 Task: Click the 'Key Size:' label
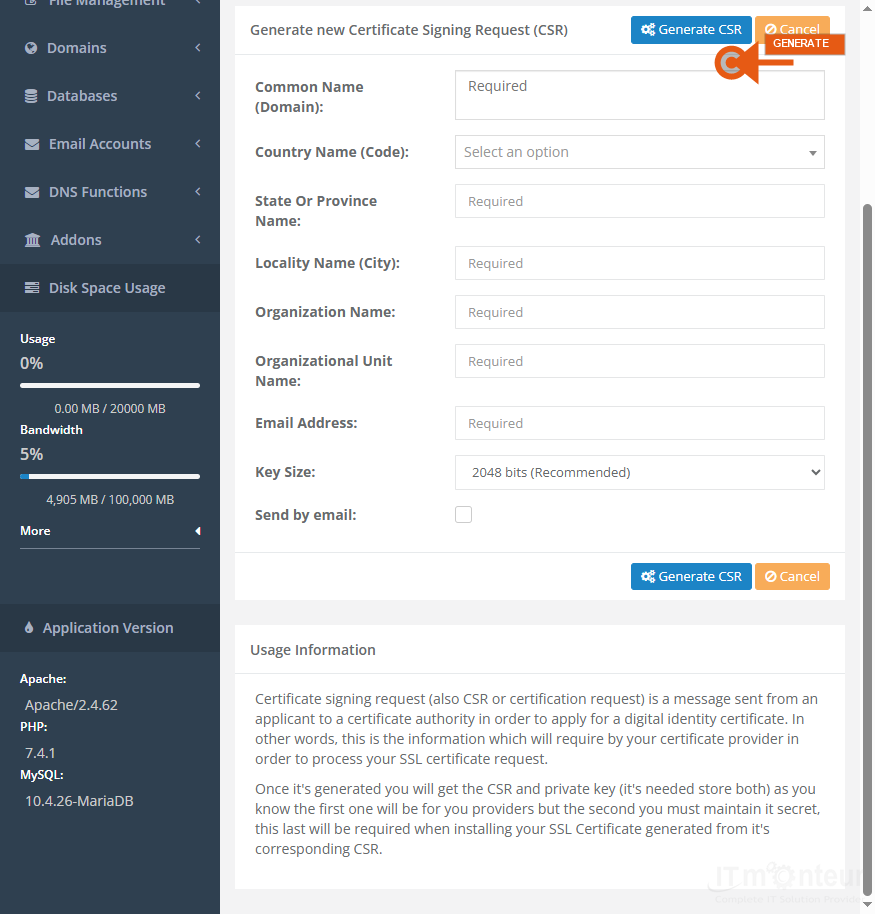[x=285, y=472]
